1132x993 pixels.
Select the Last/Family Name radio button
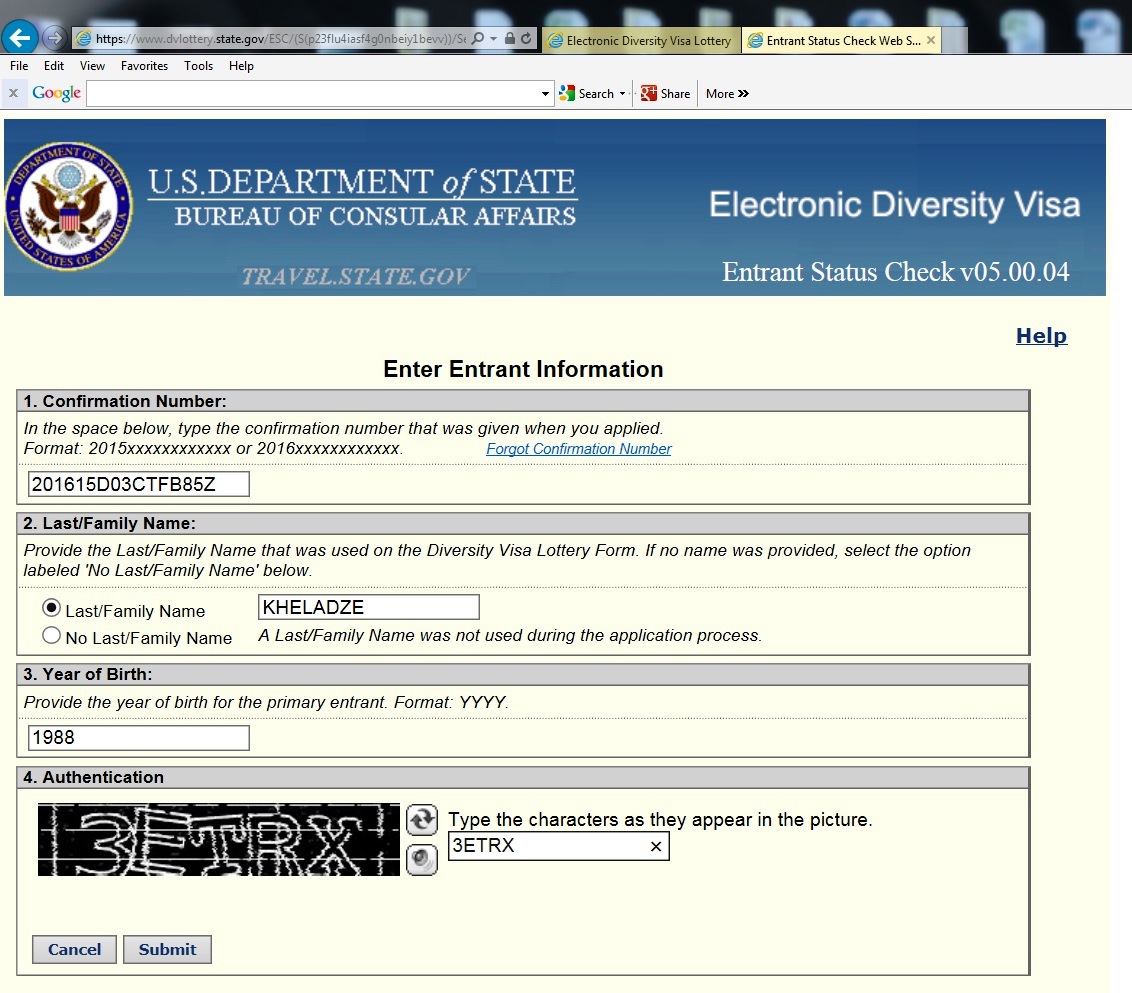click(51, 608)
